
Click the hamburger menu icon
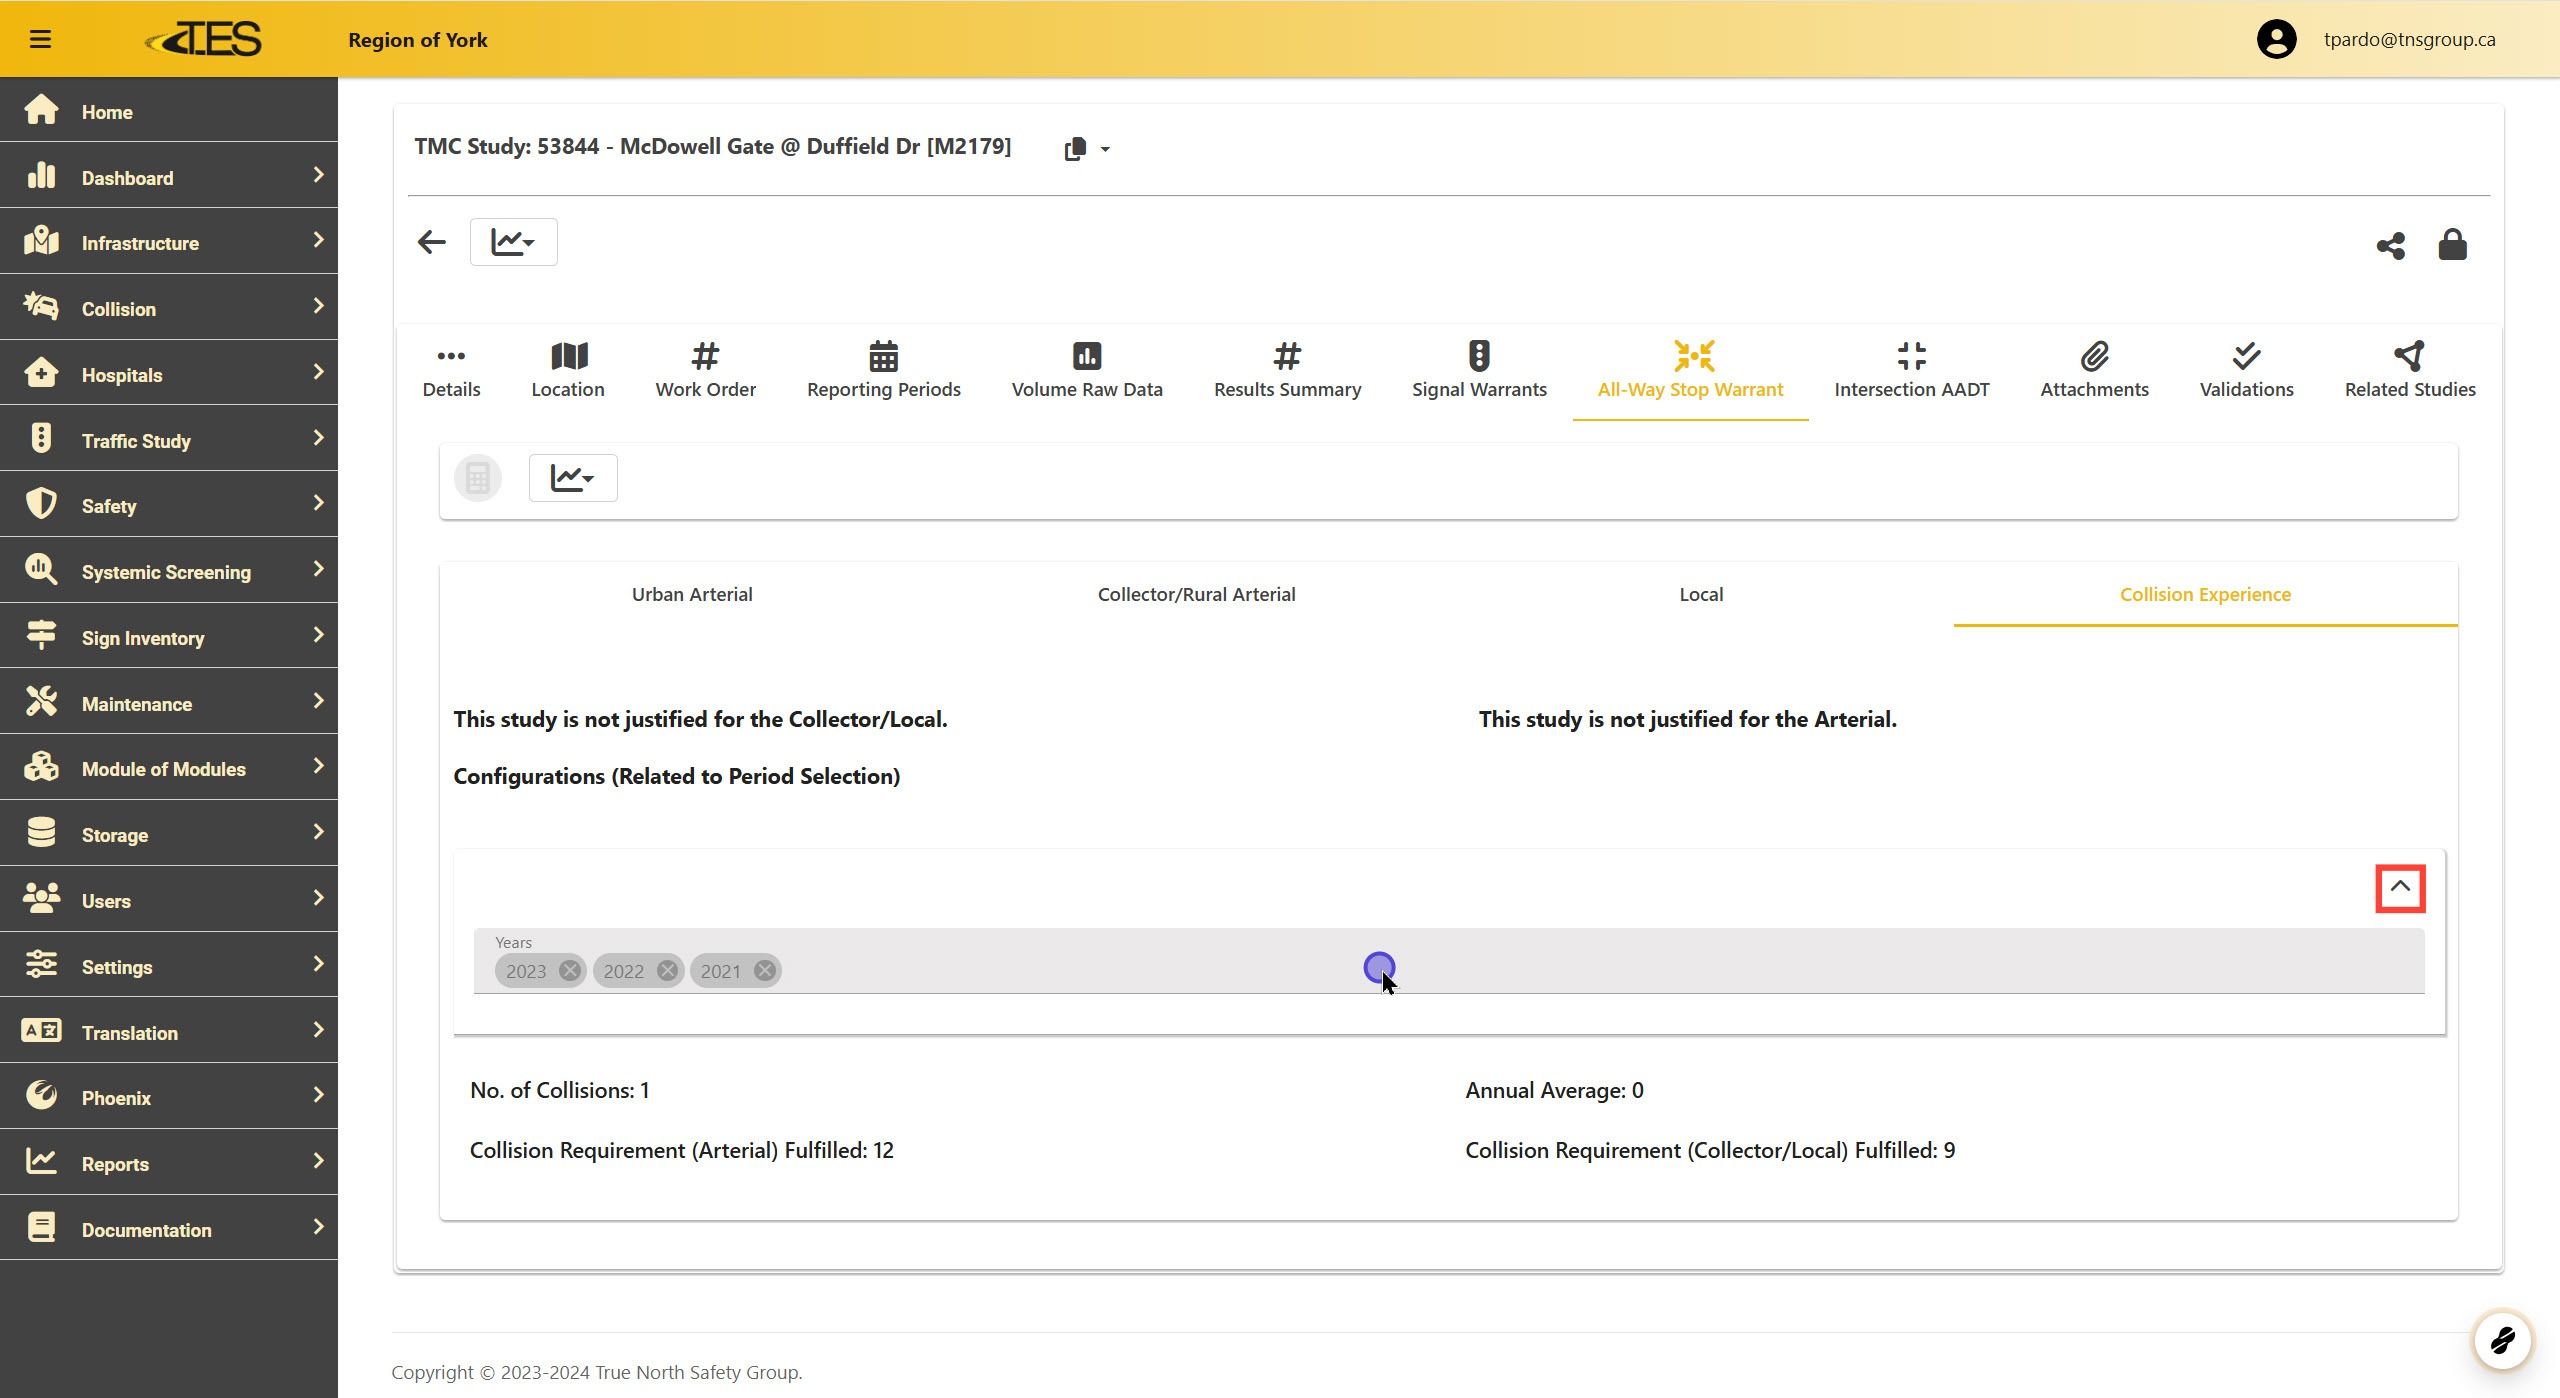point(40,39)
